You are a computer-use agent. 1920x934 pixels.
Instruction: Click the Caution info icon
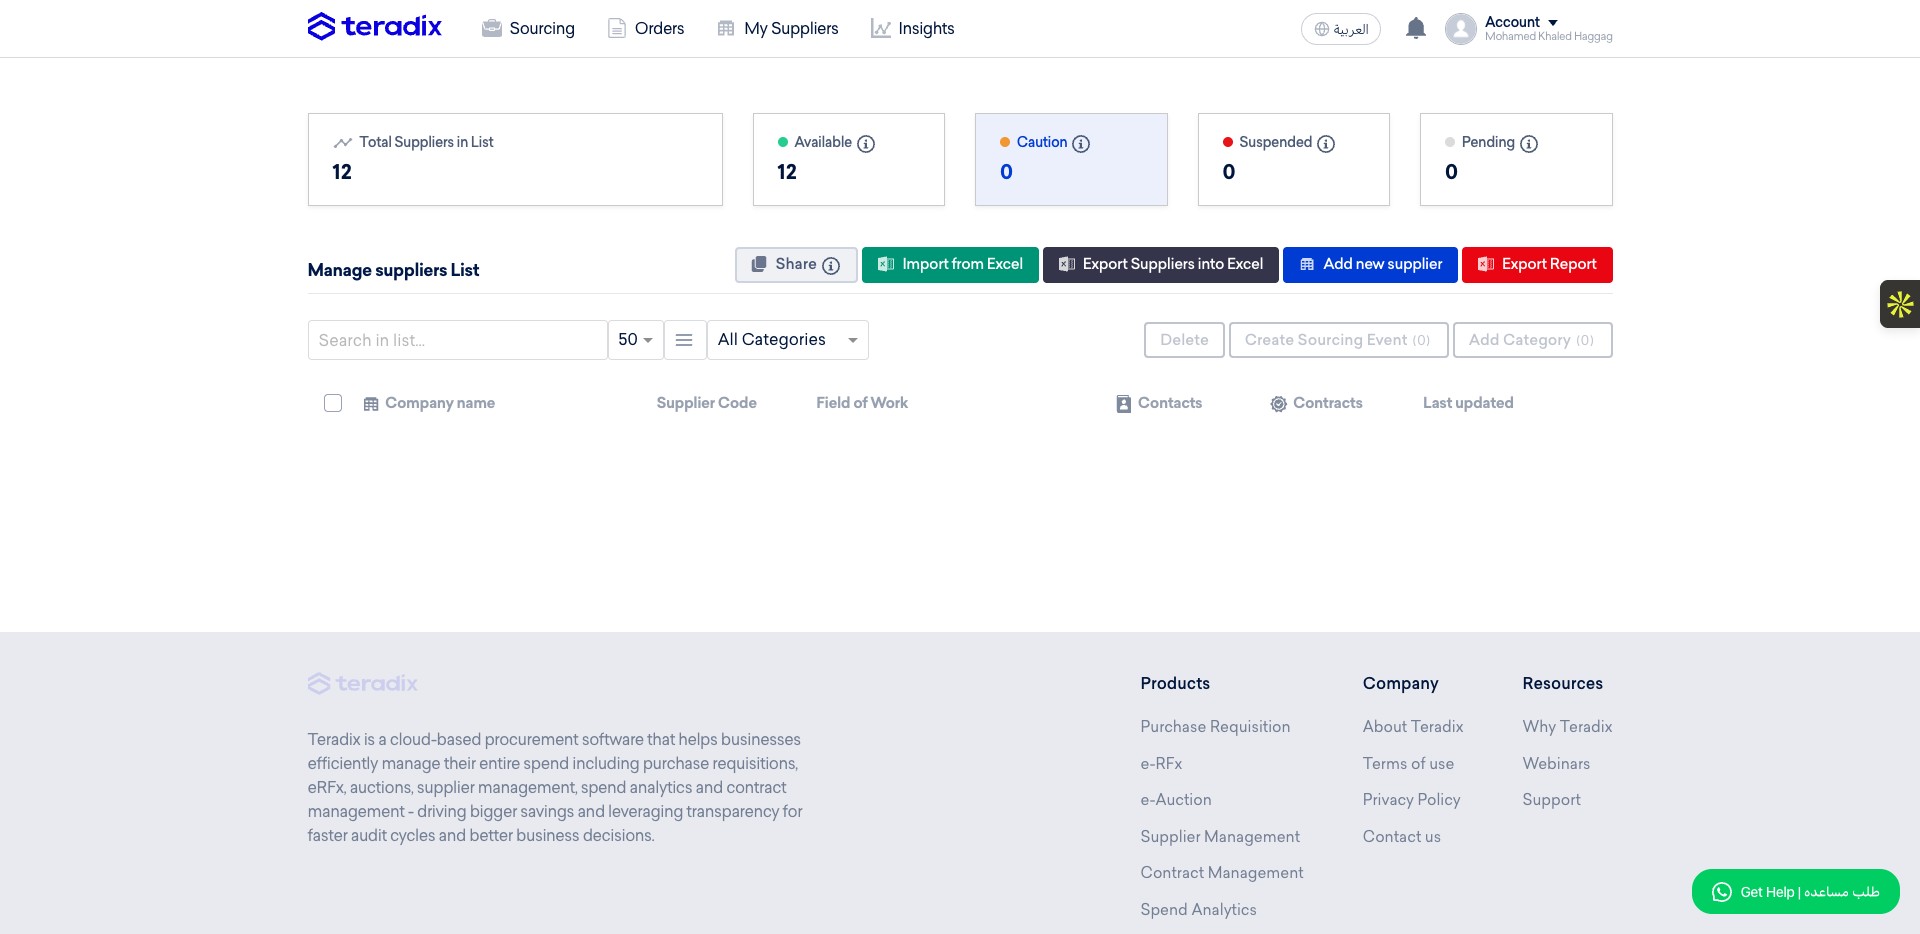pyautogui.click(x=1081, y=143)
